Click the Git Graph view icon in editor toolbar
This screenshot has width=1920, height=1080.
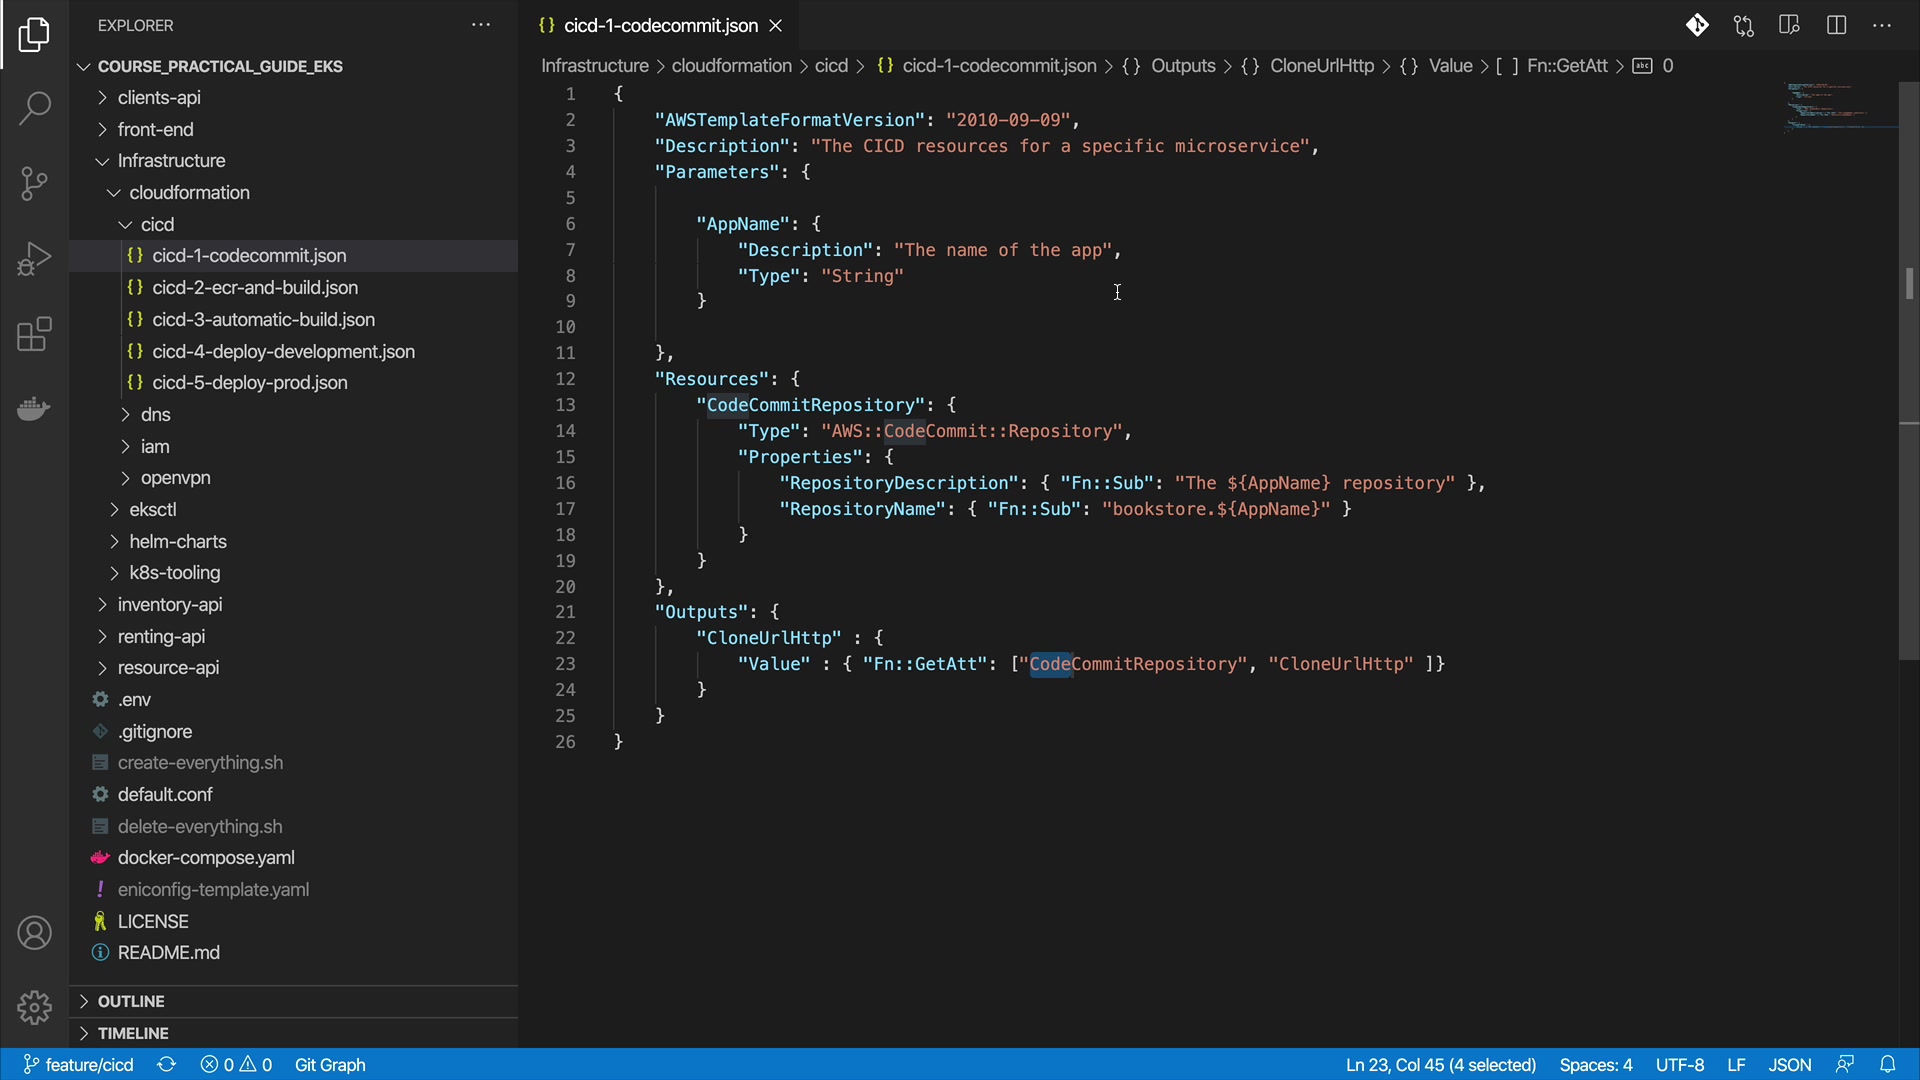coord(1697,26)
